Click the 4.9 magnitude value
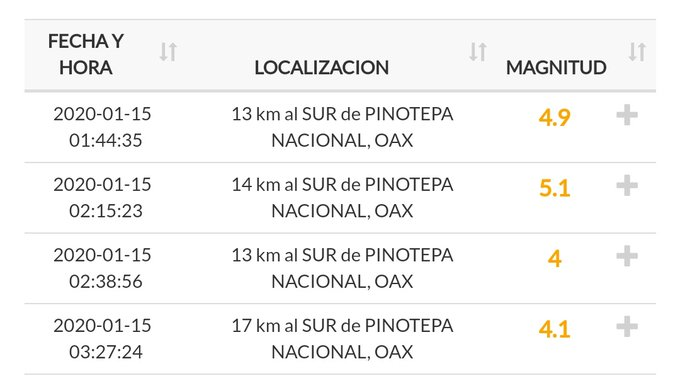Image resolution: width=680 pixels, height=388 pixels. [x=554, y=117]
